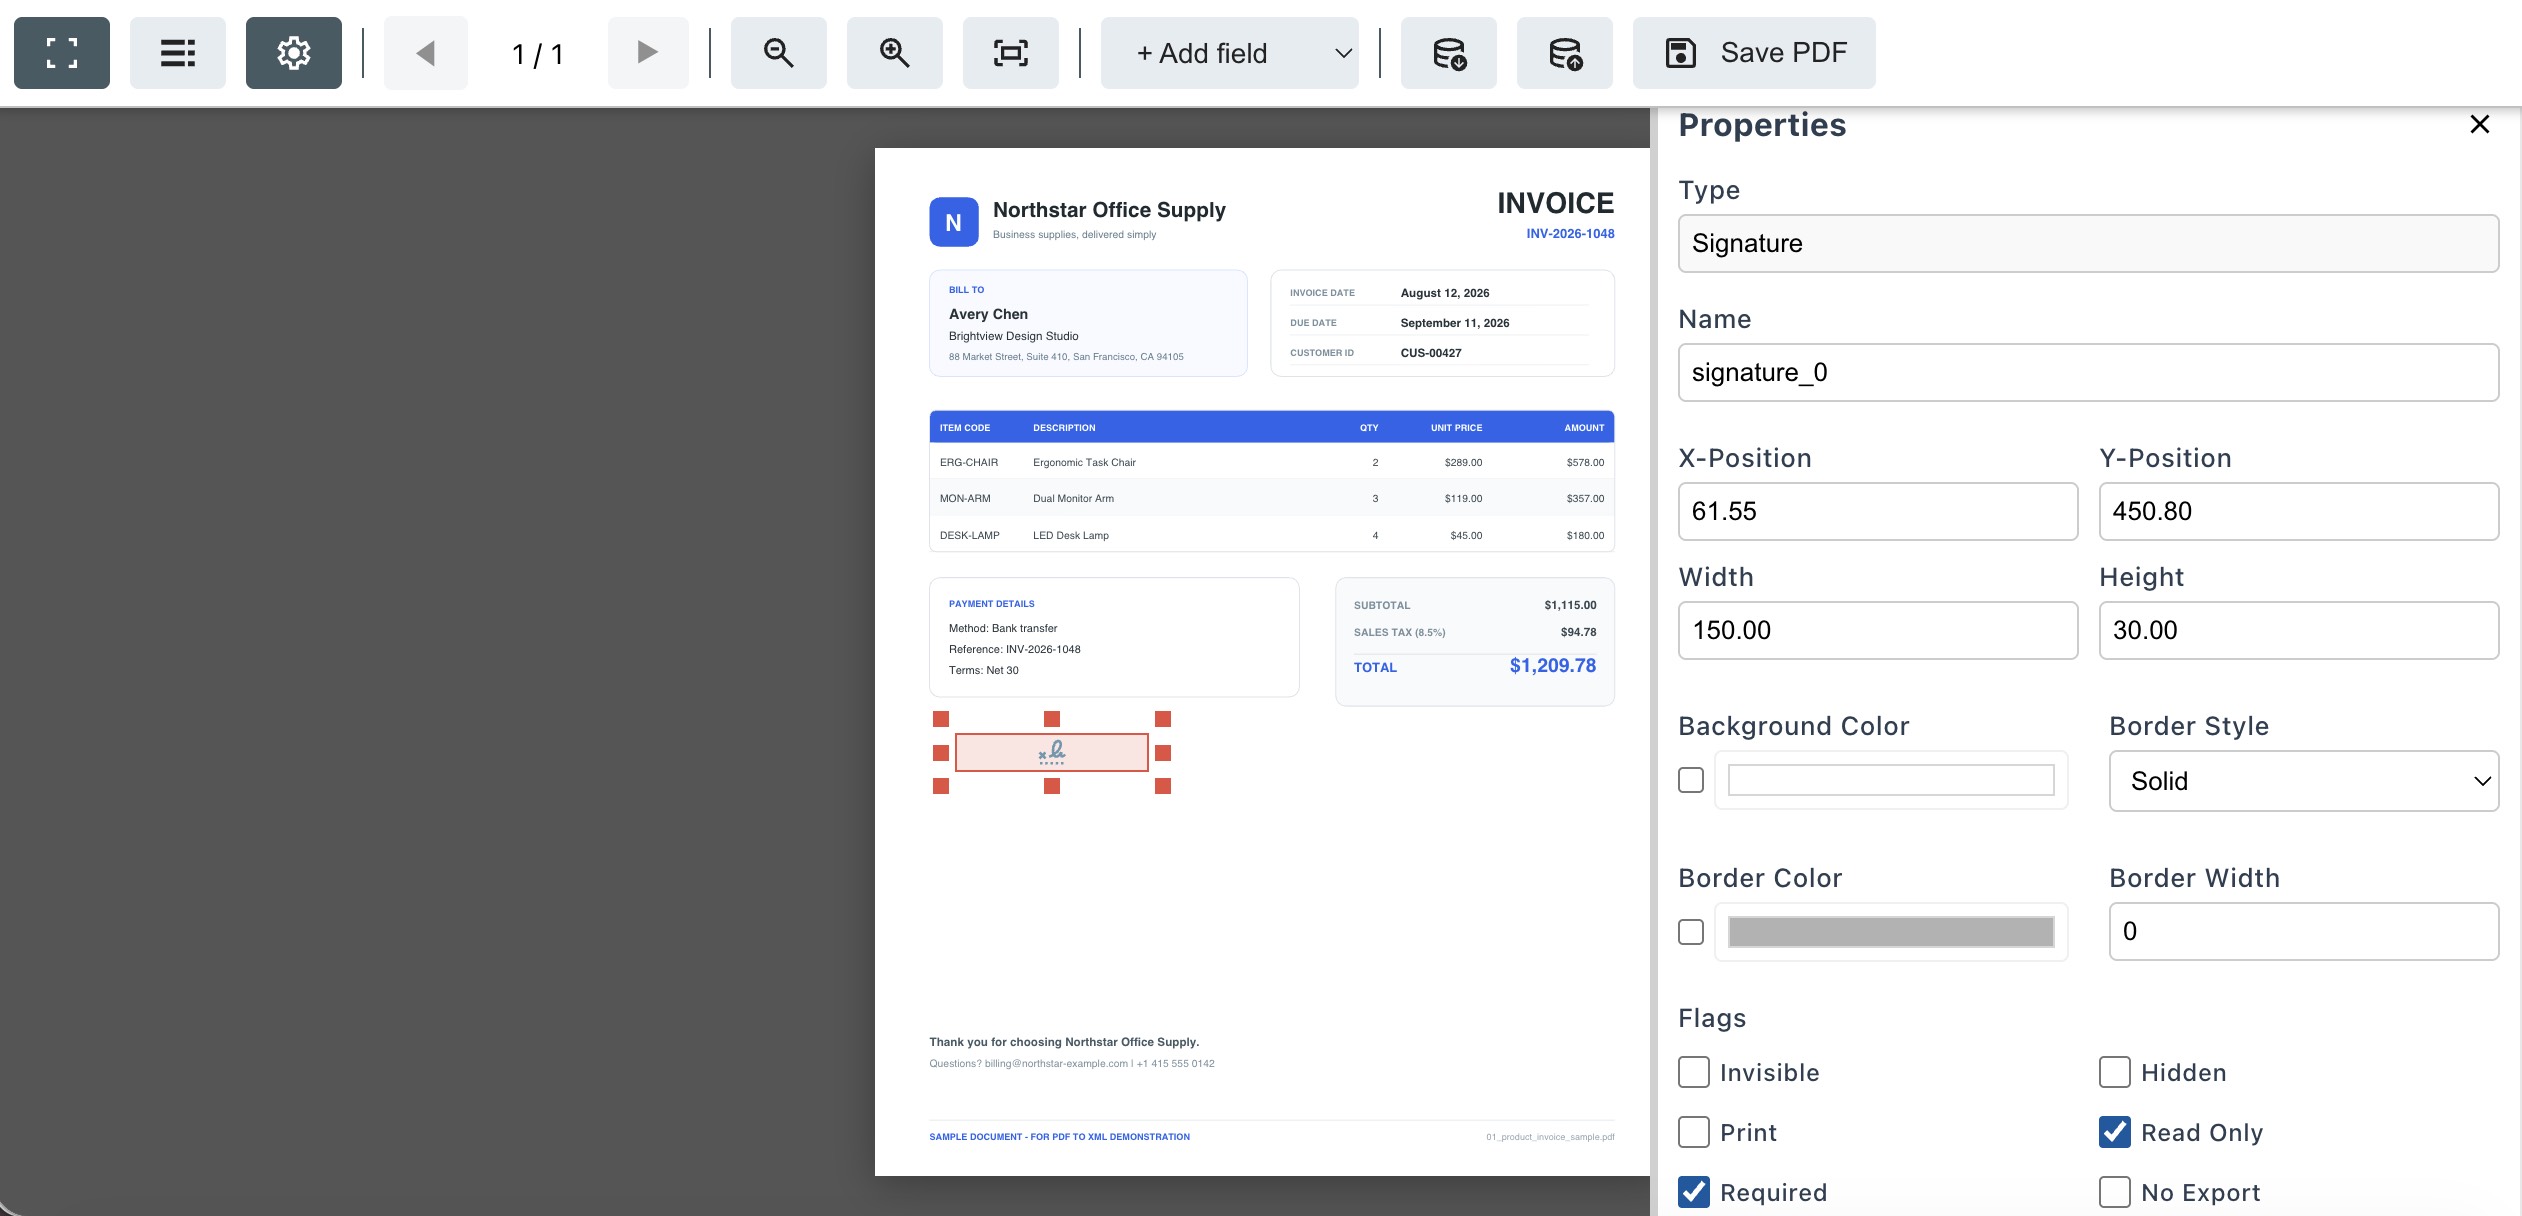Click invoice number INV-2026-1048
Screen dimensions: 2522x1216
pyautogui.click(x=1570, y=234)
